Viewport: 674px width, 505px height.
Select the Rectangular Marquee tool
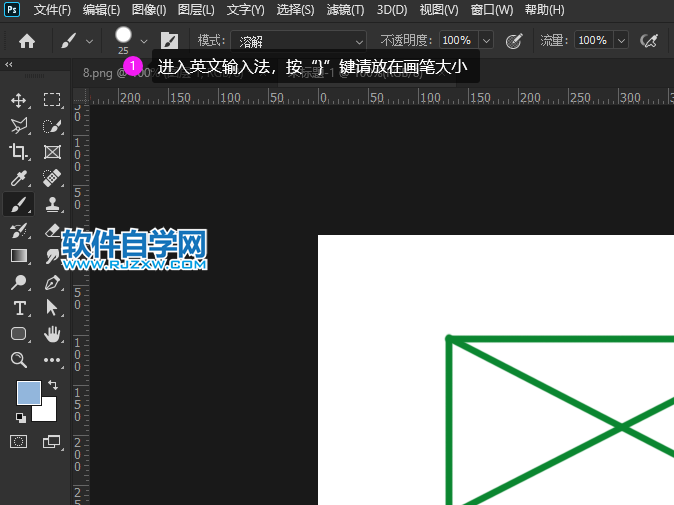pyautogui.click(x=52, y=101)
